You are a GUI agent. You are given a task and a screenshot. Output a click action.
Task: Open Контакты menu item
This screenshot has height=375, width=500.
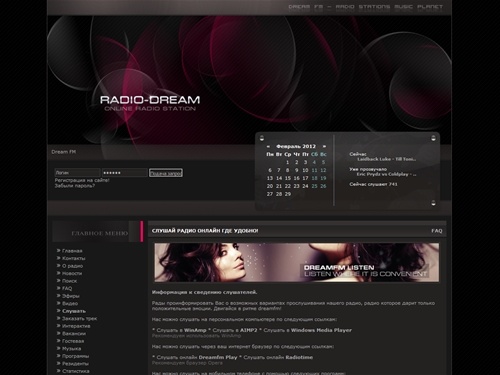(74, 258)
